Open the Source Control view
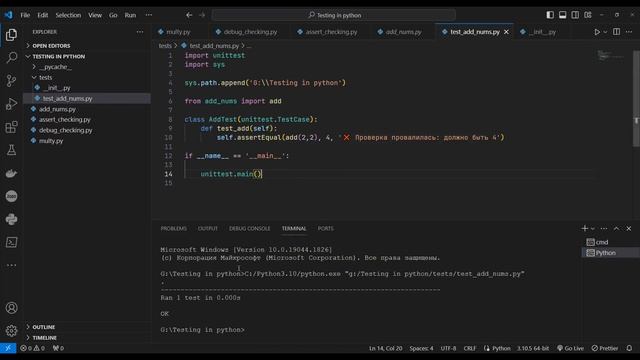This screenshot has width=640, height=360. (11, 80)
